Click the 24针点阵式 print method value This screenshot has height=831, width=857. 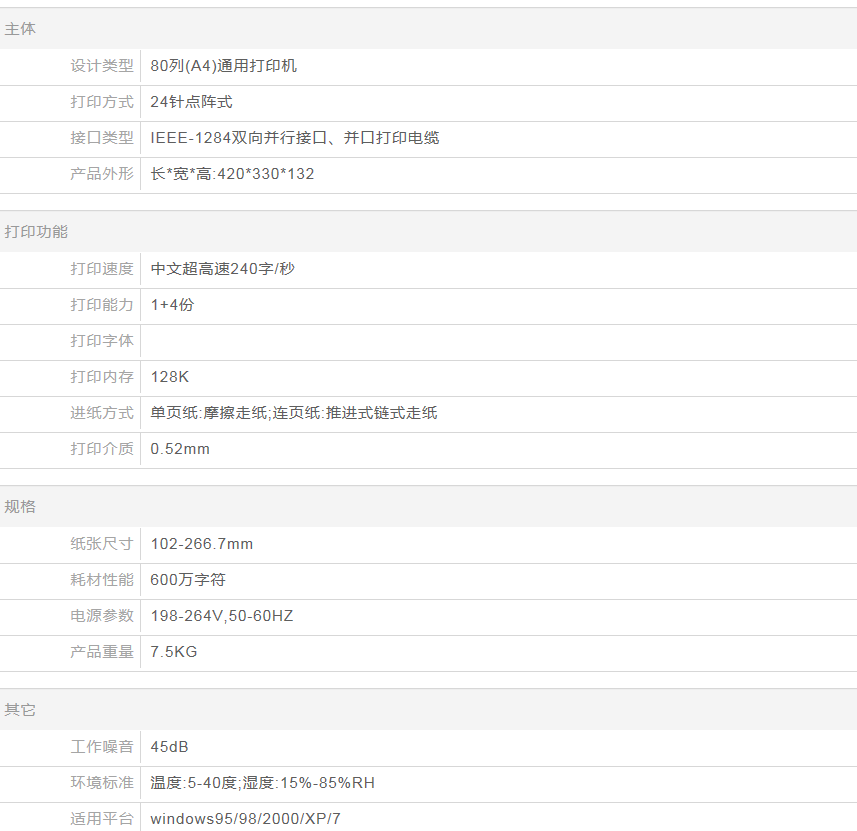191,102
